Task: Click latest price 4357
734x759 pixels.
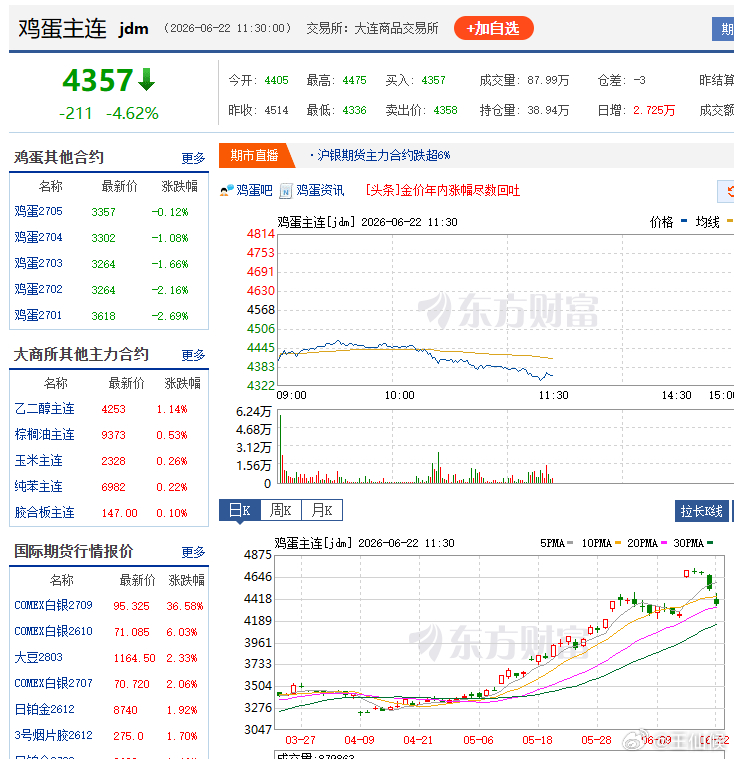Action: (98, 80)
